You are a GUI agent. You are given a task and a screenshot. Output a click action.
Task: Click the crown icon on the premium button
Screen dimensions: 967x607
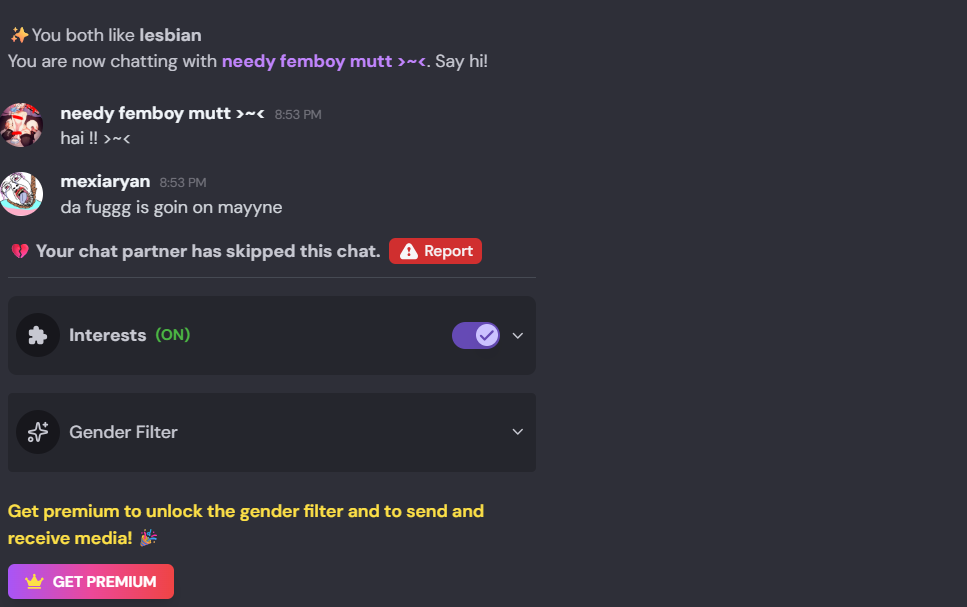pyautogui.click(x=34, y=582)
